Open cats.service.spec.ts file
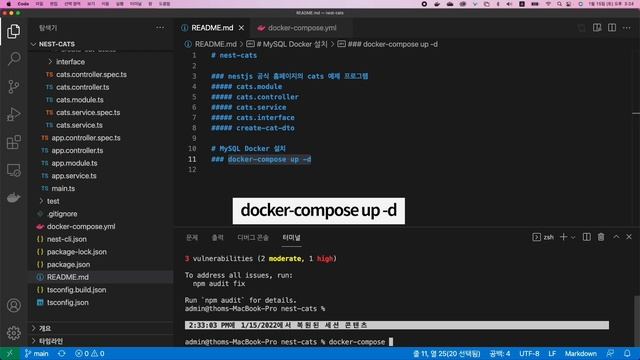This screenshot has width=640, height=360. coord(88,113)
